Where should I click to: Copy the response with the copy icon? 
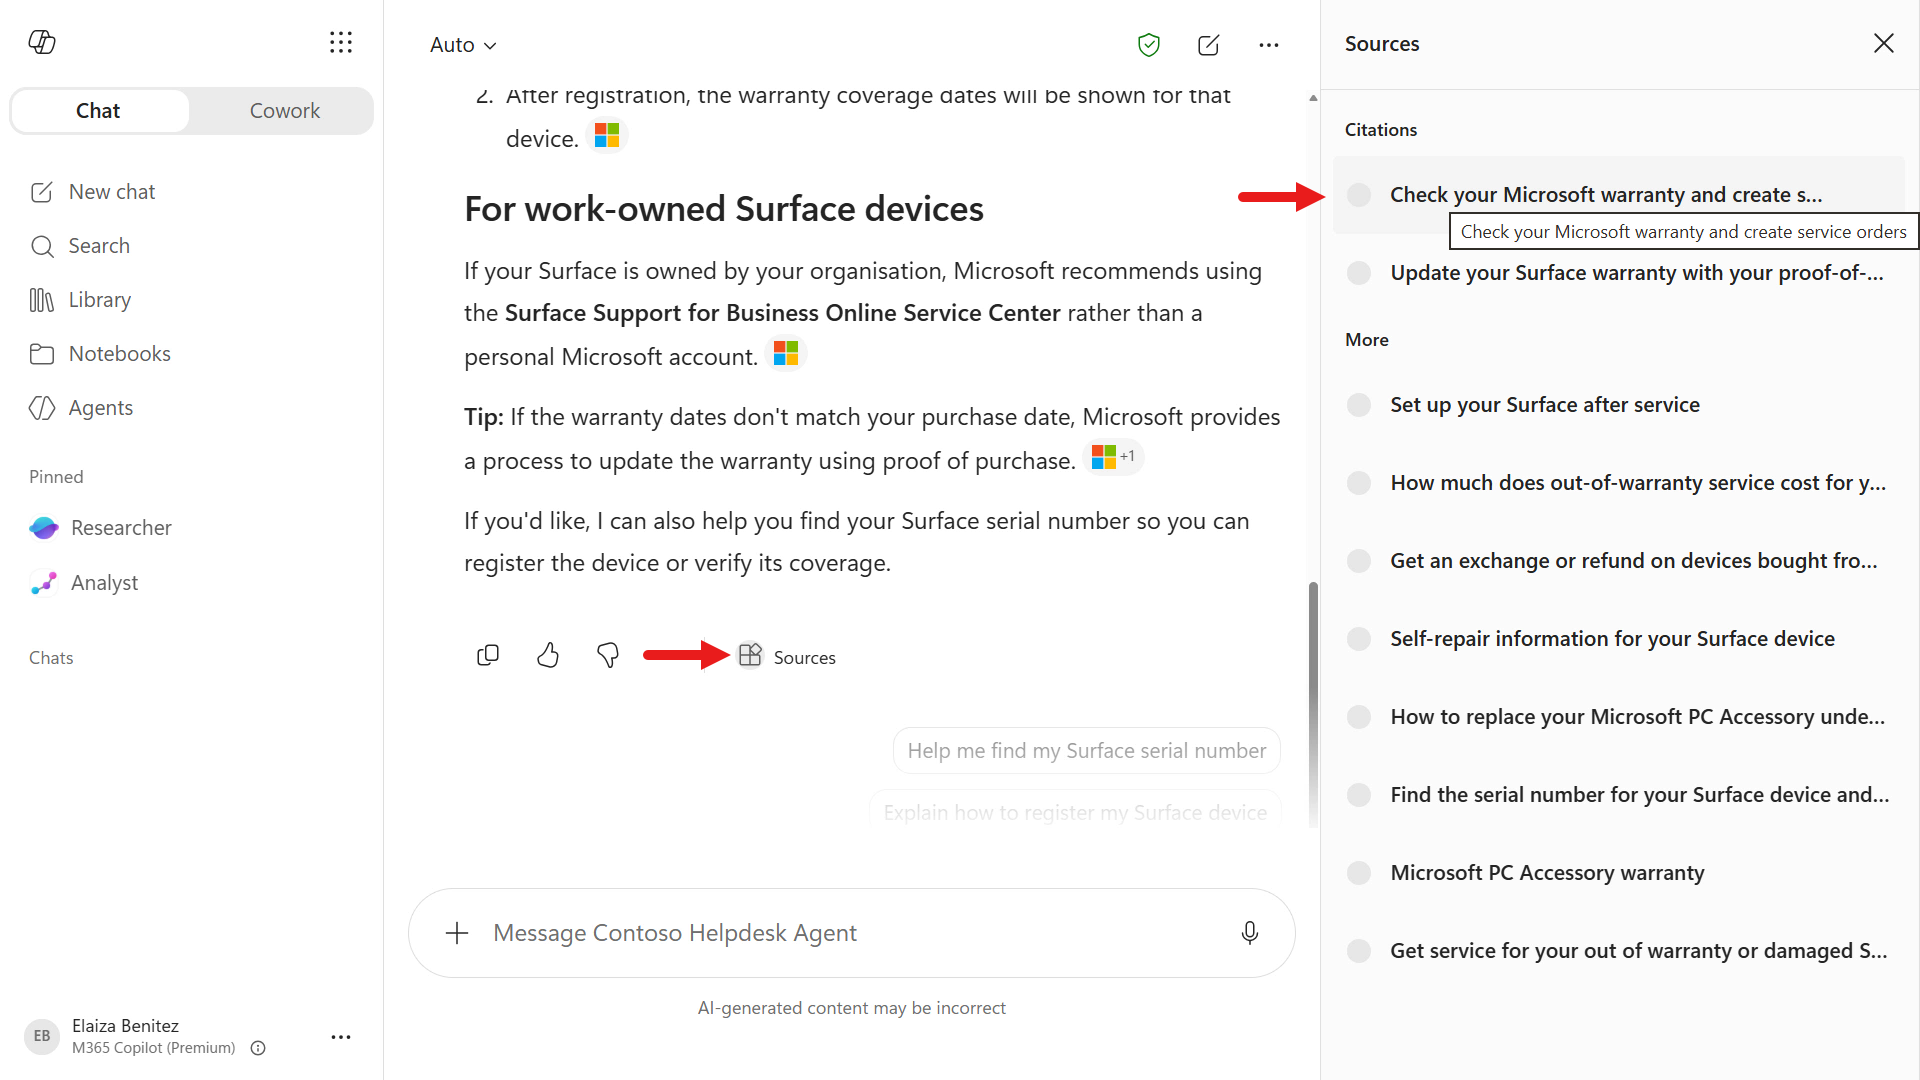(x=488, y=656)
